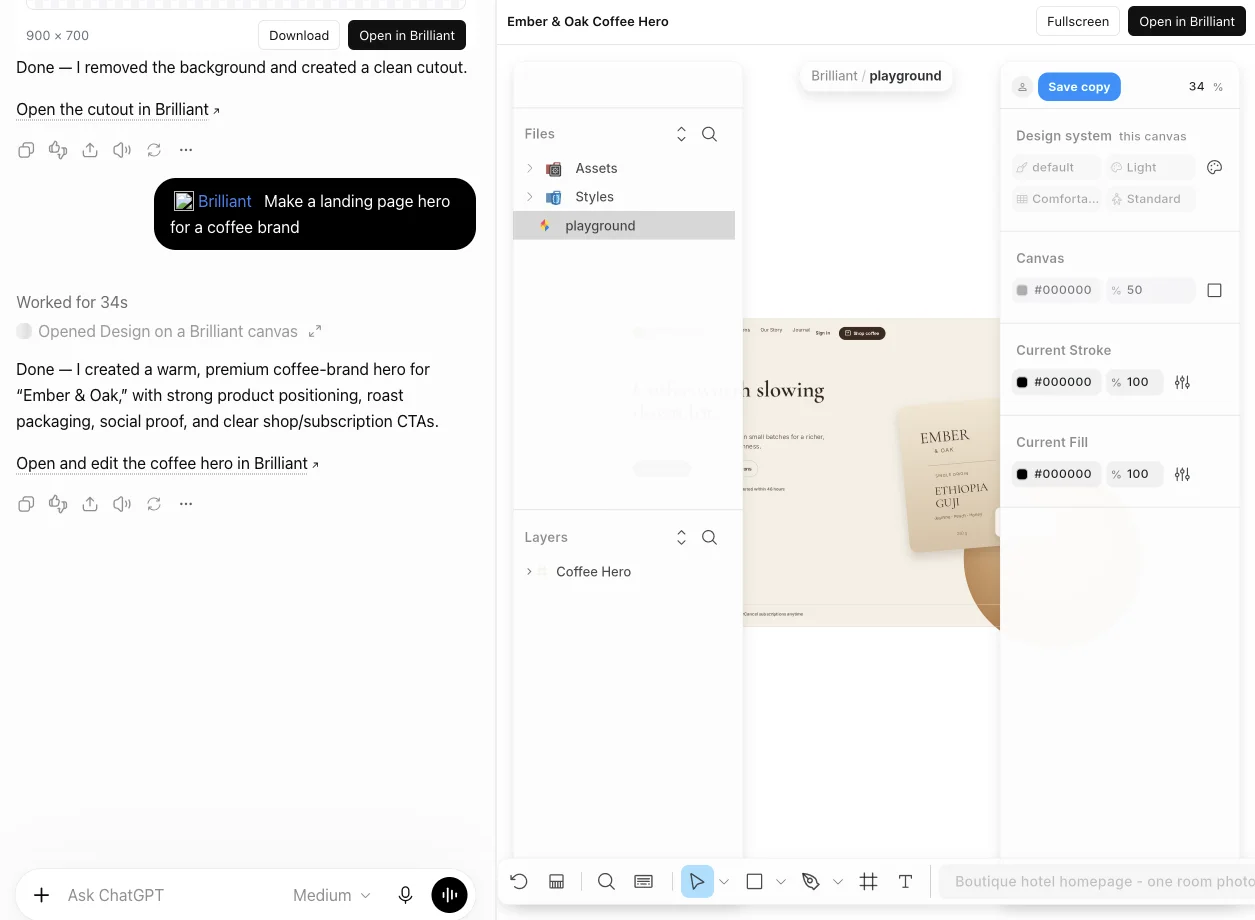1255x920 pixels.
Task: Open and edit the coffee hero link
Action: (x=167, y=464)
